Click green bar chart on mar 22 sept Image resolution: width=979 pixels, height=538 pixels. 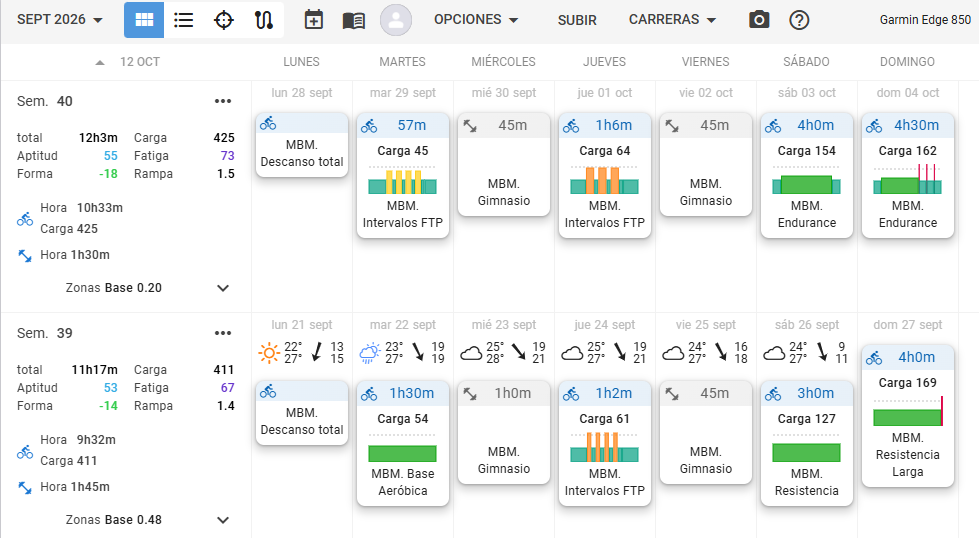tap(403, 453)
